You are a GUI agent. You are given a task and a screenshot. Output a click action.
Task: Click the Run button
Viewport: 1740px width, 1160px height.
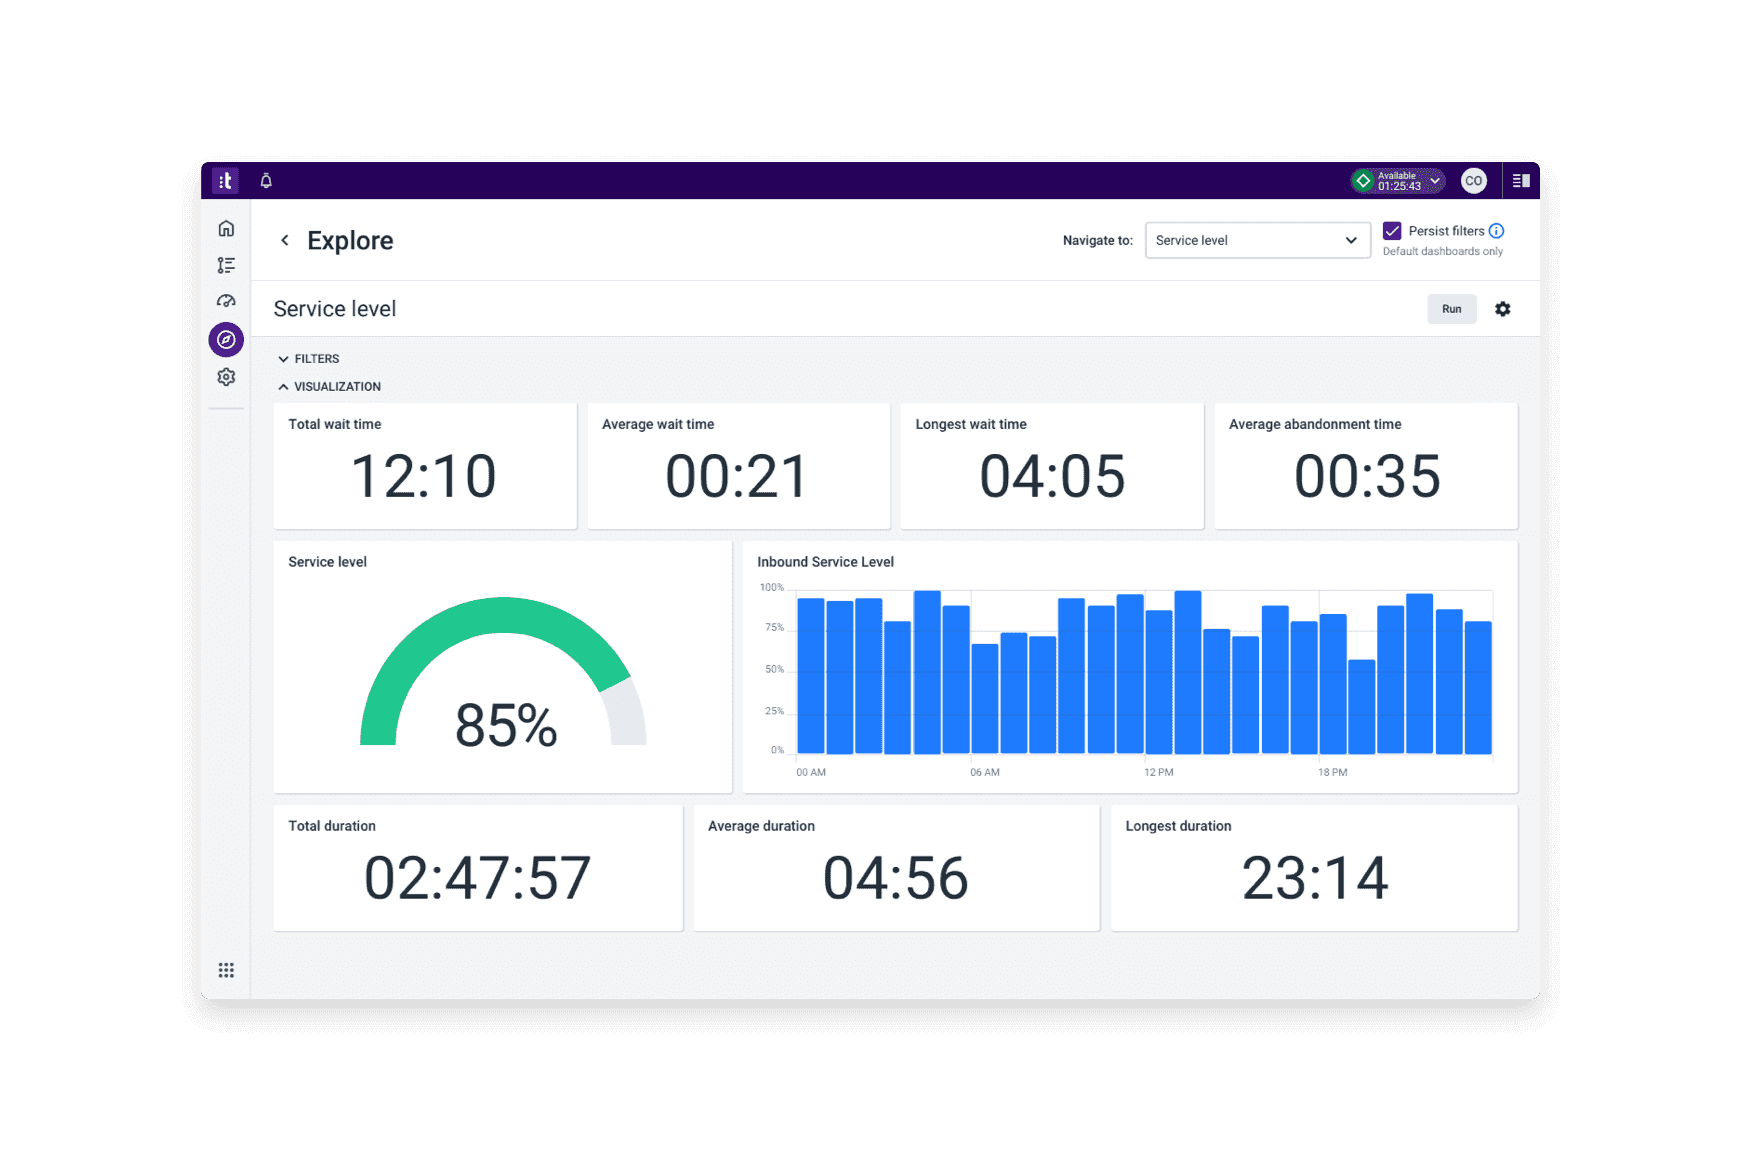point(1451,309)
